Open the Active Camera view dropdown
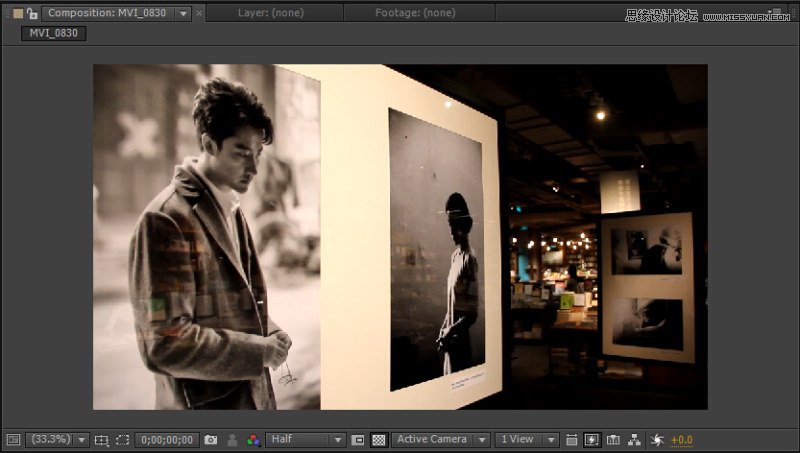The height and width of the screenshot is (453, 800). click(441, 440)
